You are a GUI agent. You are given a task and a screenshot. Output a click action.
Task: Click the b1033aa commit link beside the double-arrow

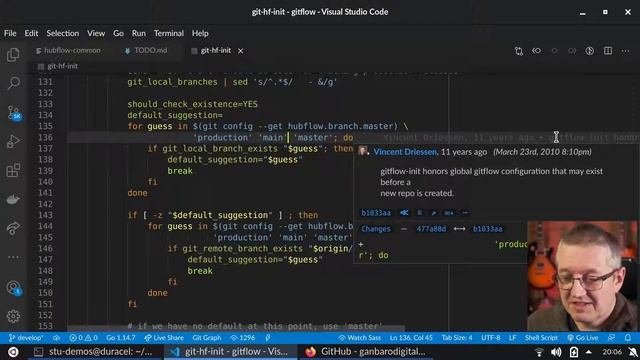point(376,213)
